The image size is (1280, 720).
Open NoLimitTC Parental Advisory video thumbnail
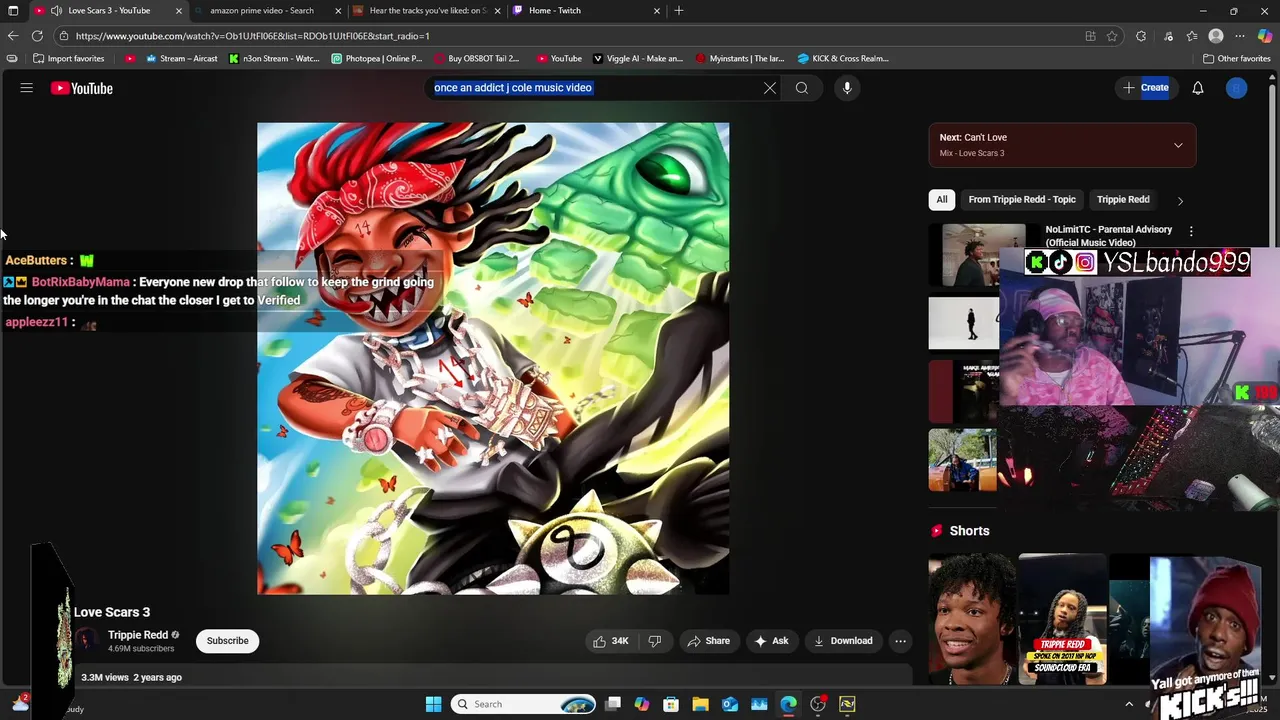[x=964, y=256]
